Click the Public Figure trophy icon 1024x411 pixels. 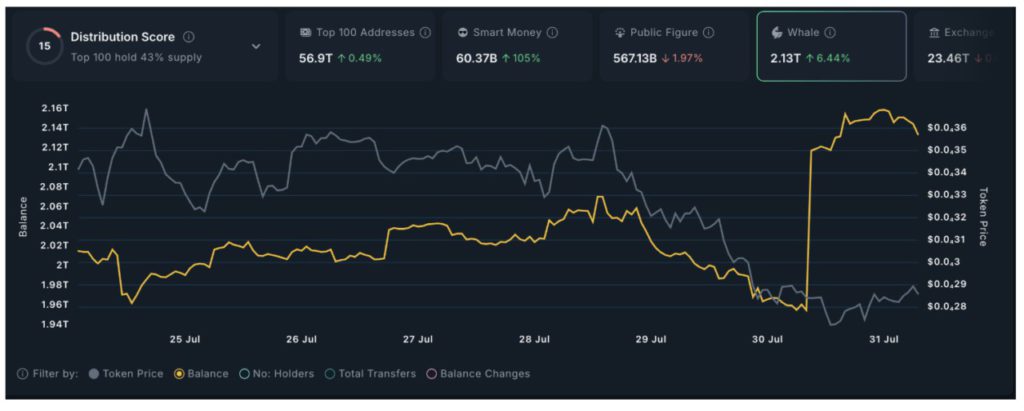(620, 33)
